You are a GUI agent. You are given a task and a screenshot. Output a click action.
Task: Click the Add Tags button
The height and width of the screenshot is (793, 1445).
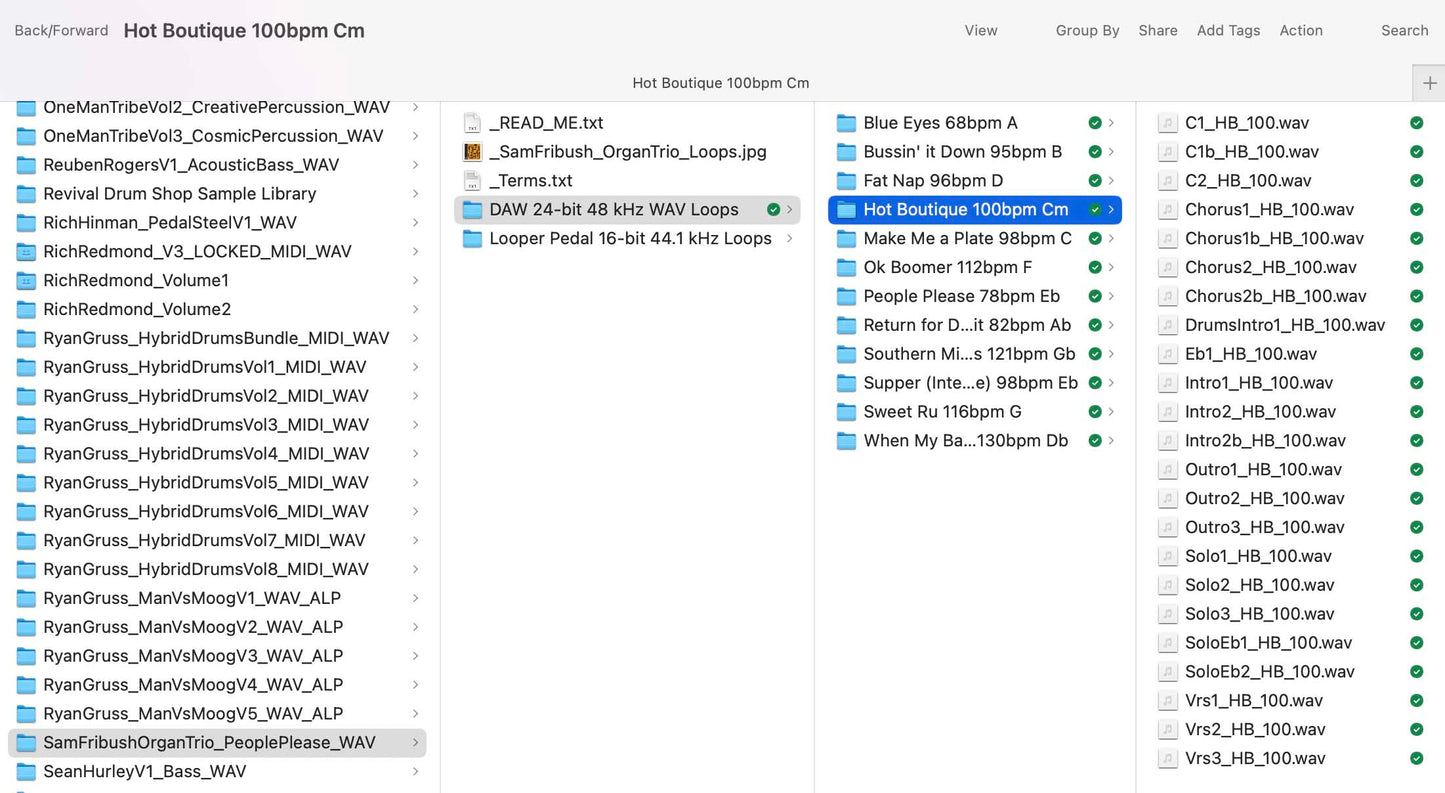point(1228,31)
